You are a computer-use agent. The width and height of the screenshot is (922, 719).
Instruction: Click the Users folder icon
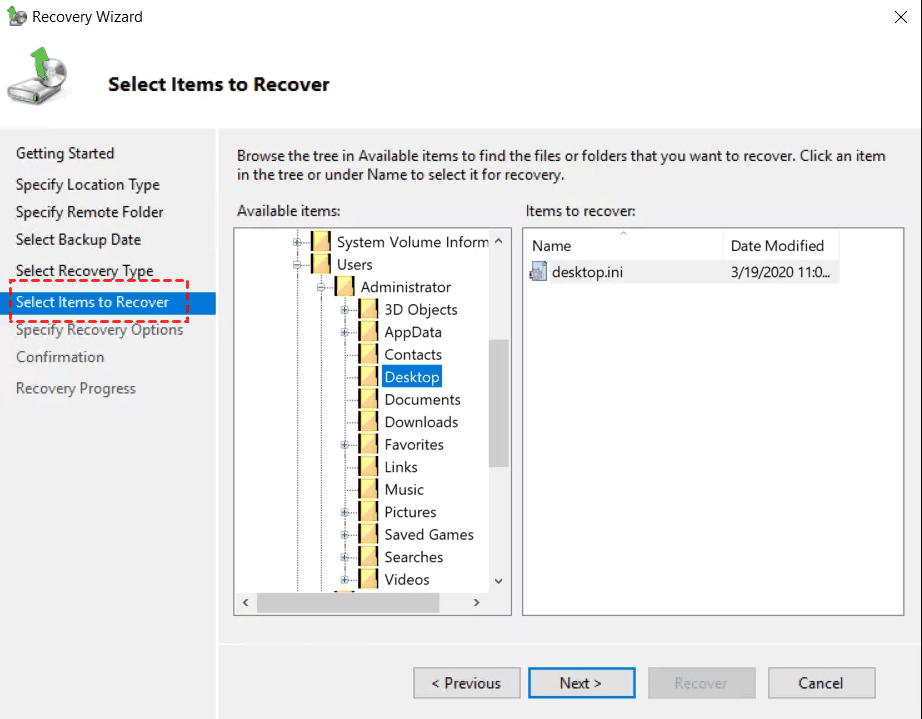[x=321, y=265]
